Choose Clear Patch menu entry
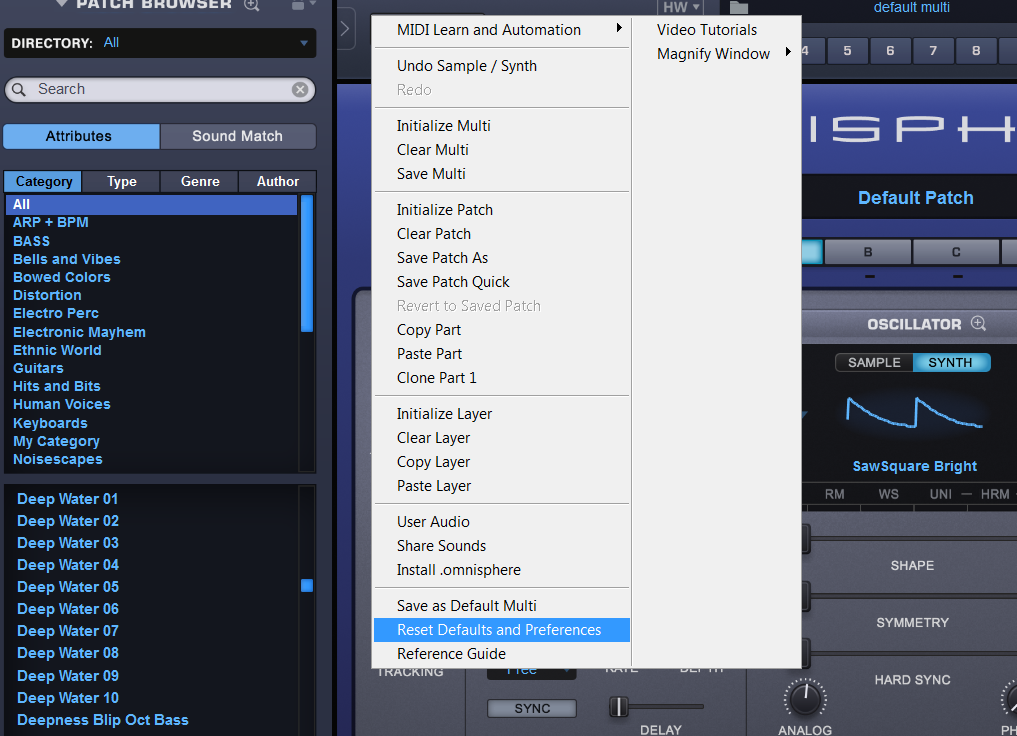The height and width of the screenshot is (736, 1017). tap(502, 234)
